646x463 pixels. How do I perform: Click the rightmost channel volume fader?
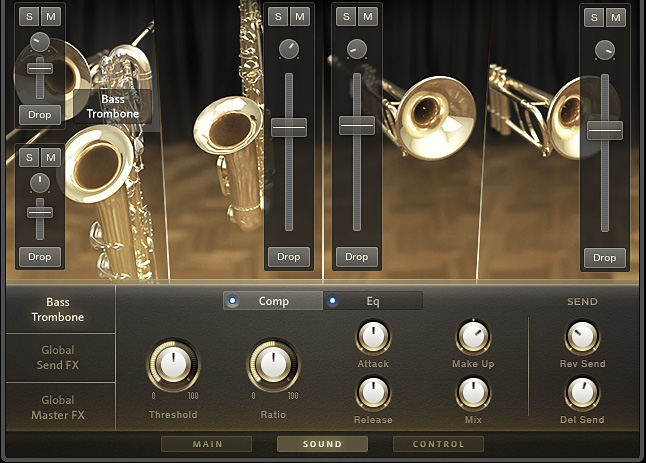605,130
